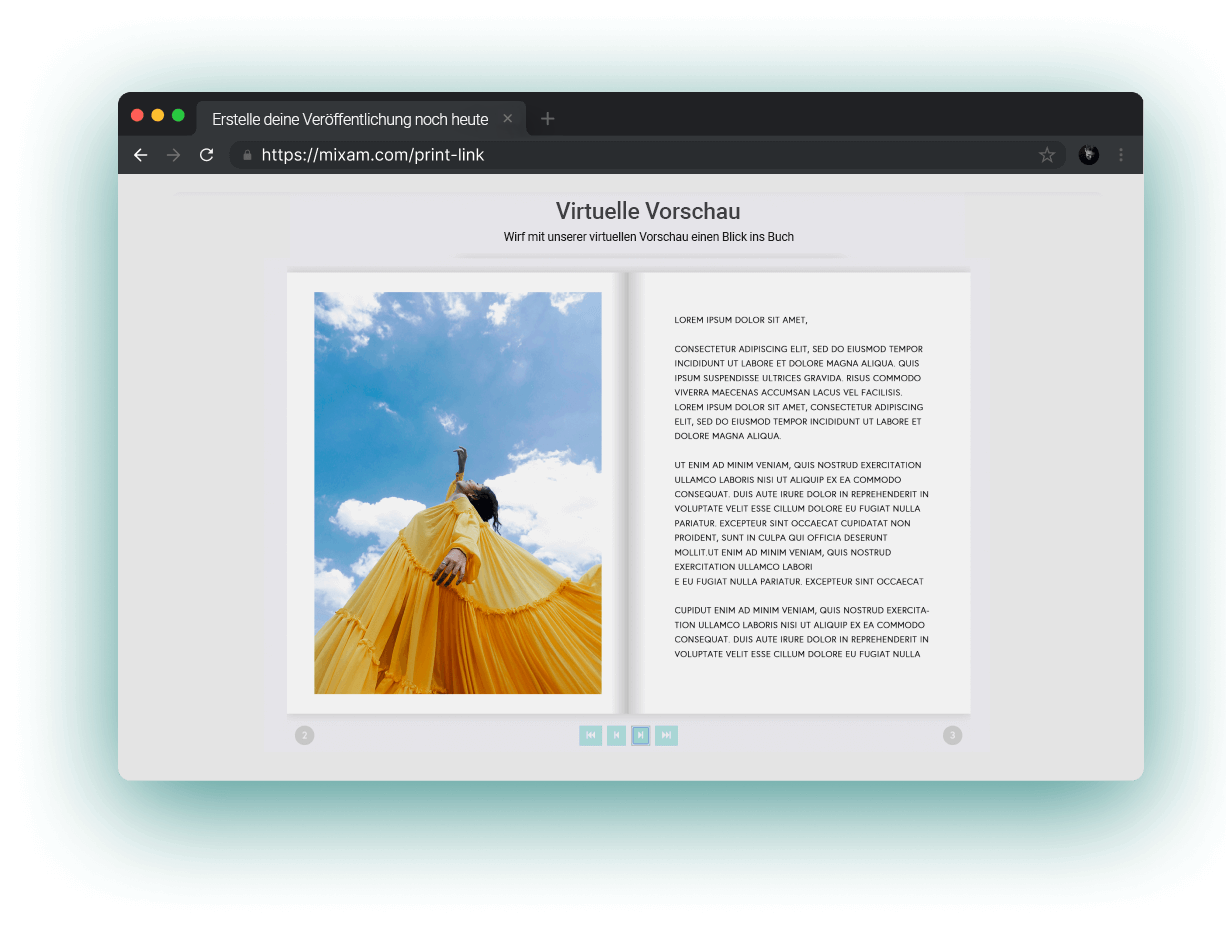Click the Lorem ipsum text page on right

tap(800, 490)
